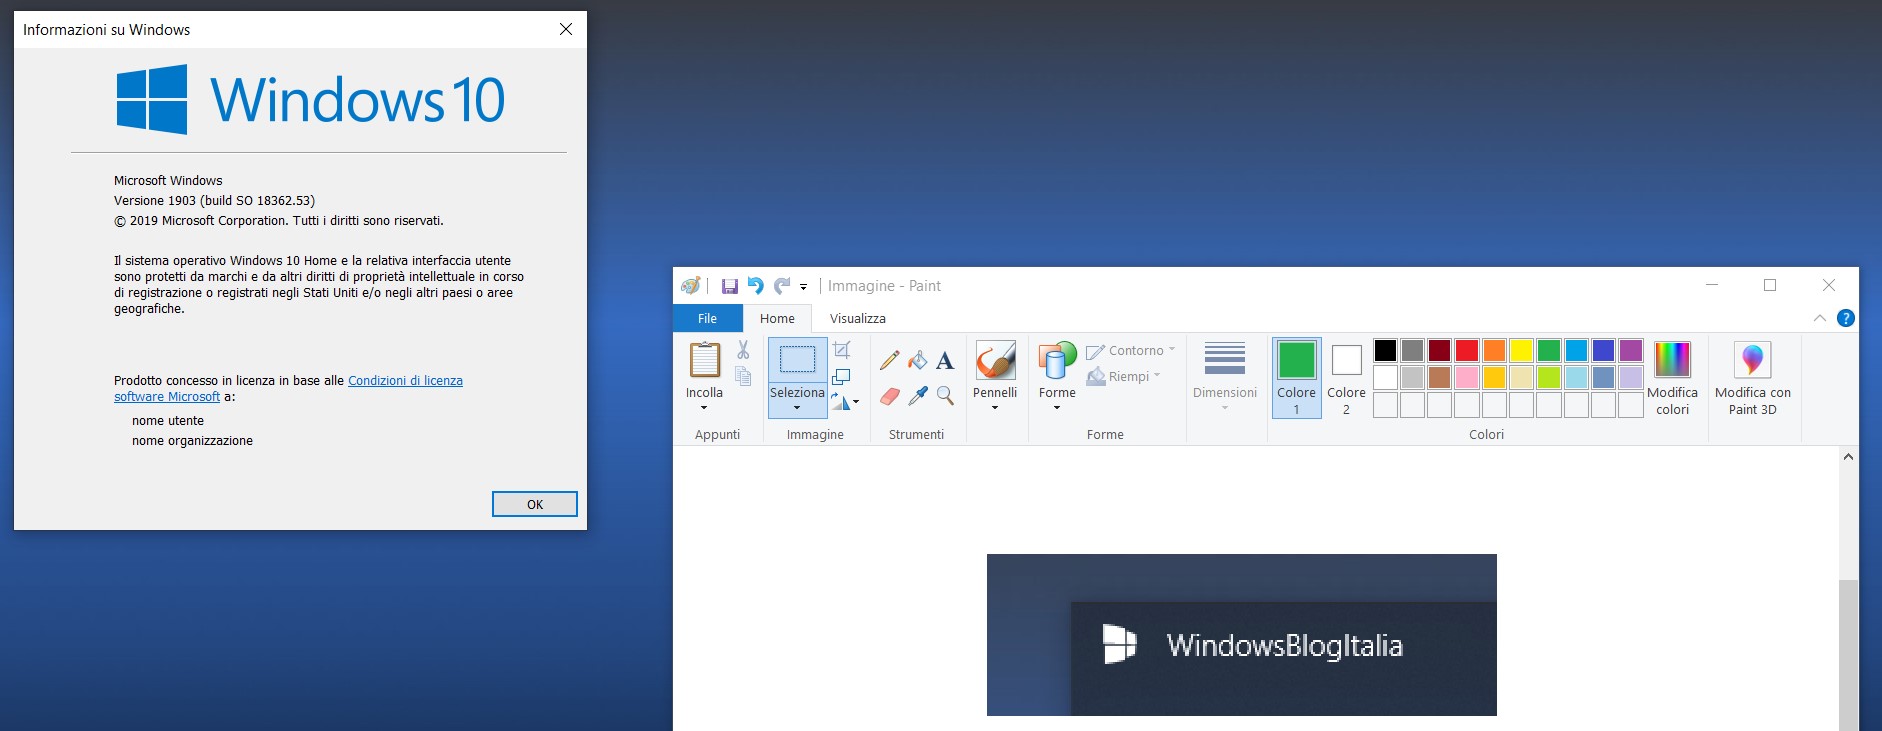Image resolution: width=1882 pixels, height=731 pixels.
Task: Collapse the Paint ribbon with the chevron
Action: 1819,318
